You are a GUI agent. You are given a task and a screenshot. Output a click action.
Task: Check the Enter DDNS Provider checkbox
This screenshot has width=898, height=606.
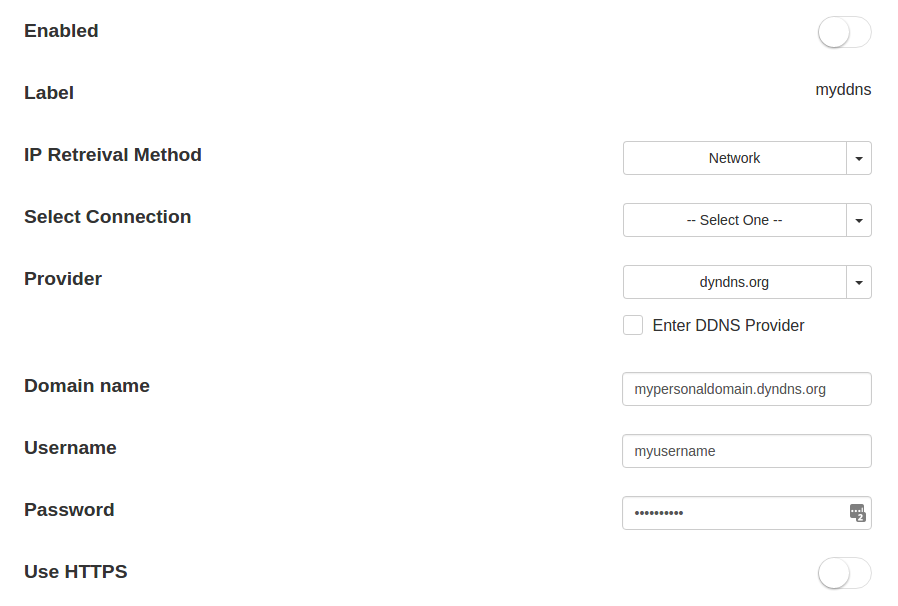tap(633, 325)
